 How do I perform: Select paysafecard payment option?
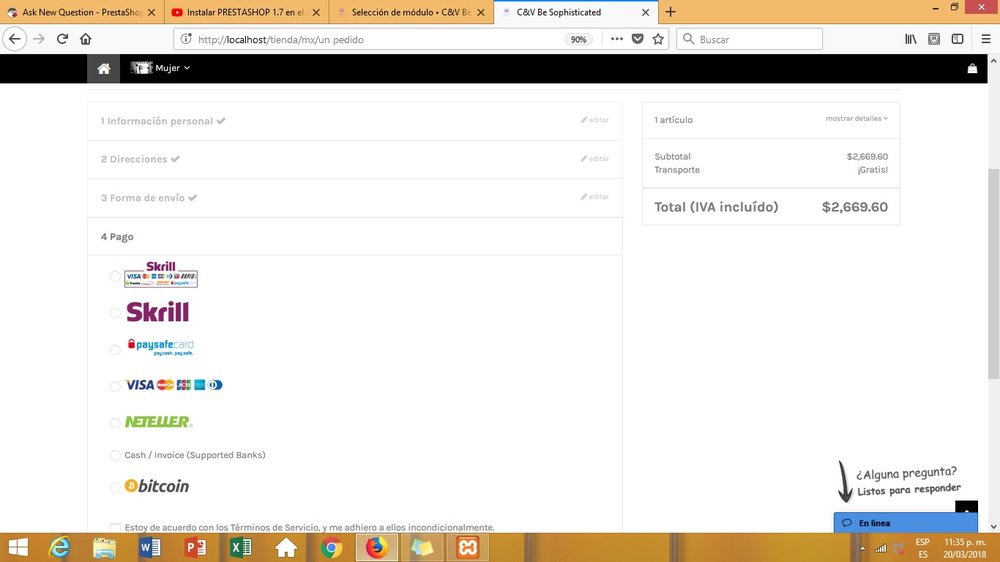pos(115,350)
